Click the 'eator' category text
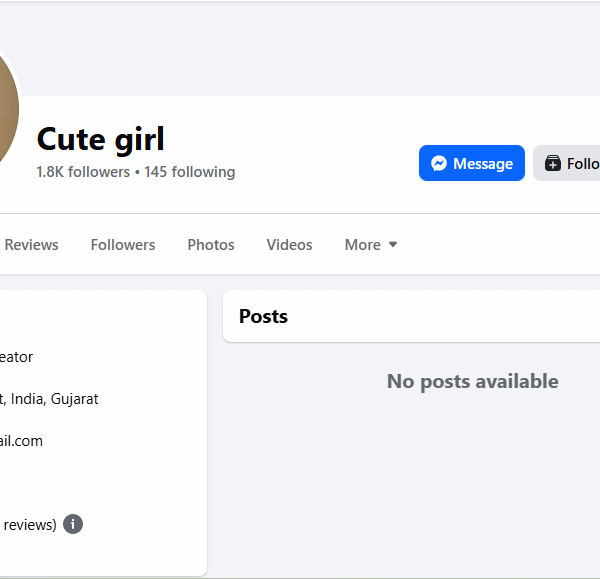 coord(16,357)
